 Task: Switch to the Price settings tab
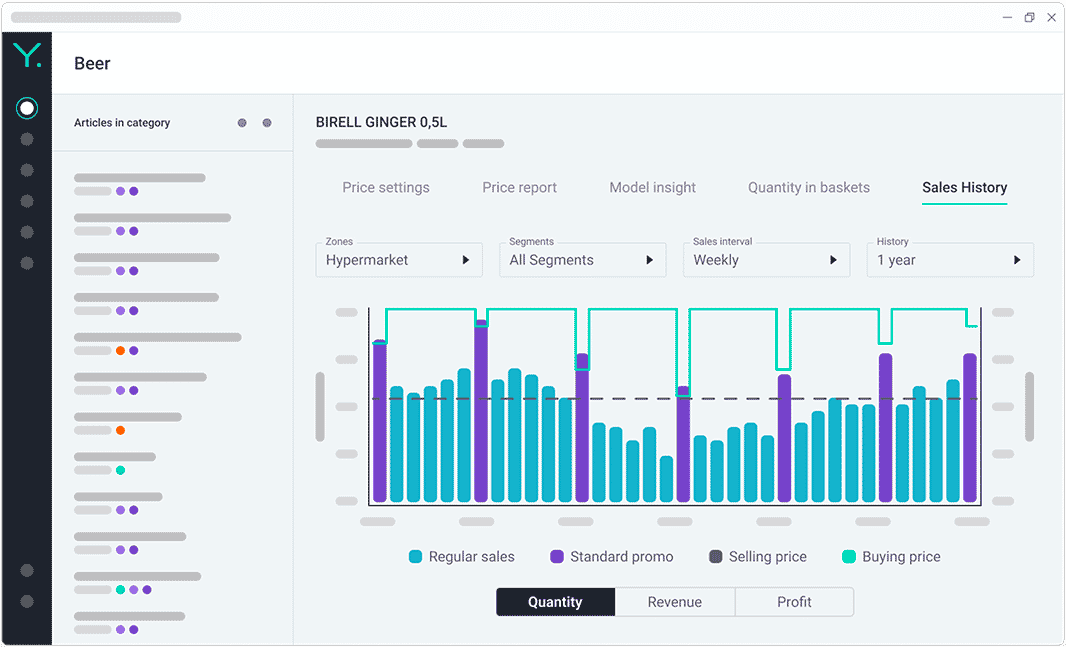[385, 188]
